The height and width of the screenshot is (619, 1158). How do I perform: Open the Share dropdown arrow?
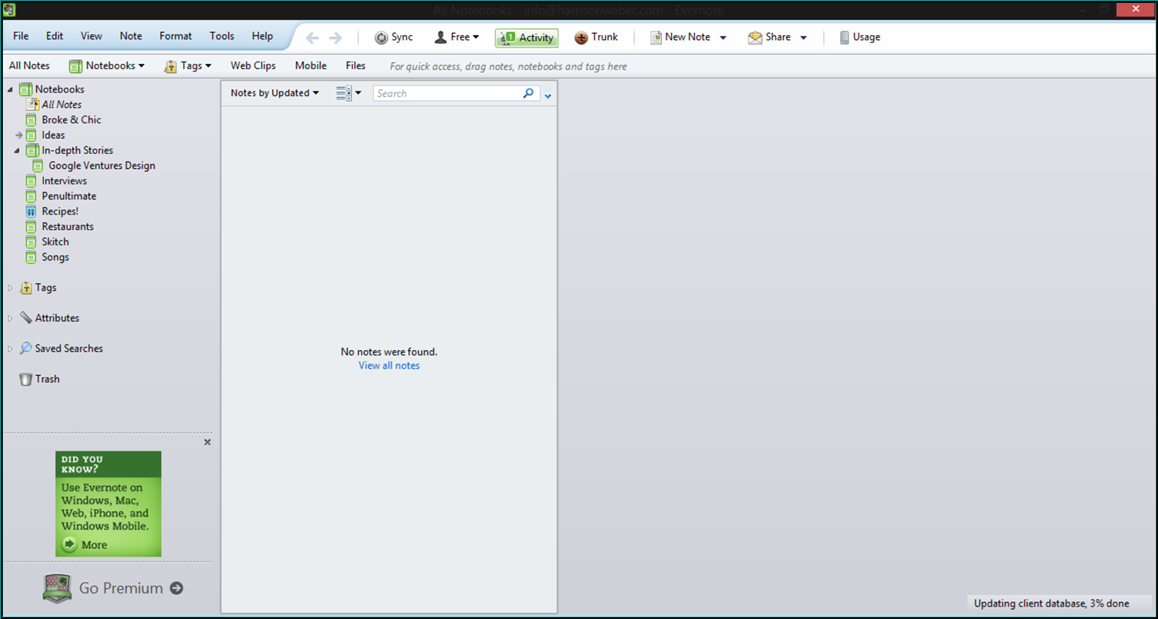[804, 38]
